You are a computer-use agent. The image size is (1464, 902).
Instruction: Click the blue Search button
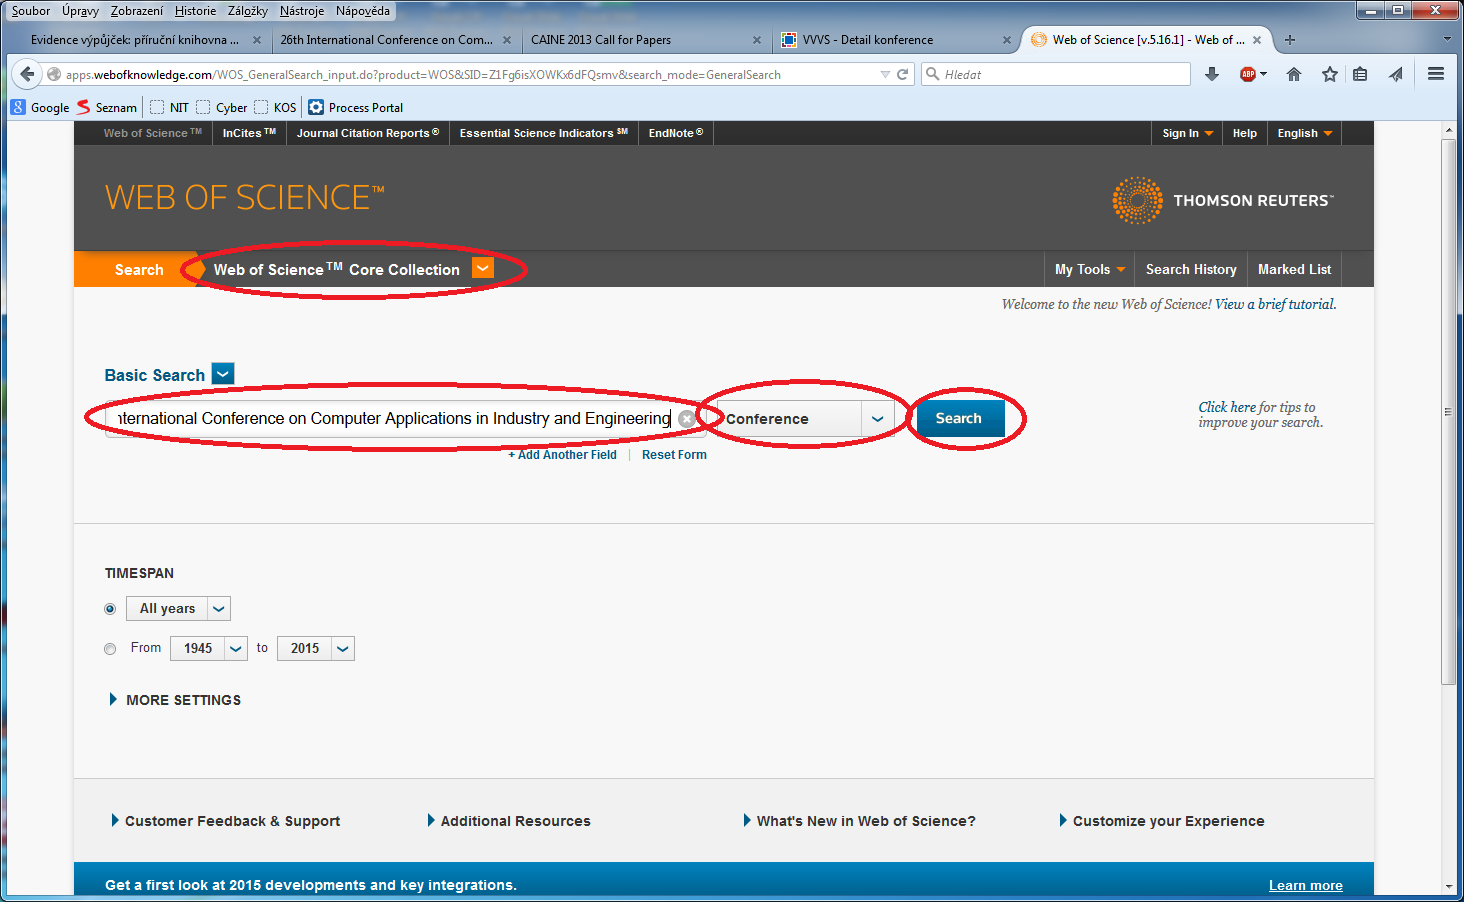click(x=959, y=418)
